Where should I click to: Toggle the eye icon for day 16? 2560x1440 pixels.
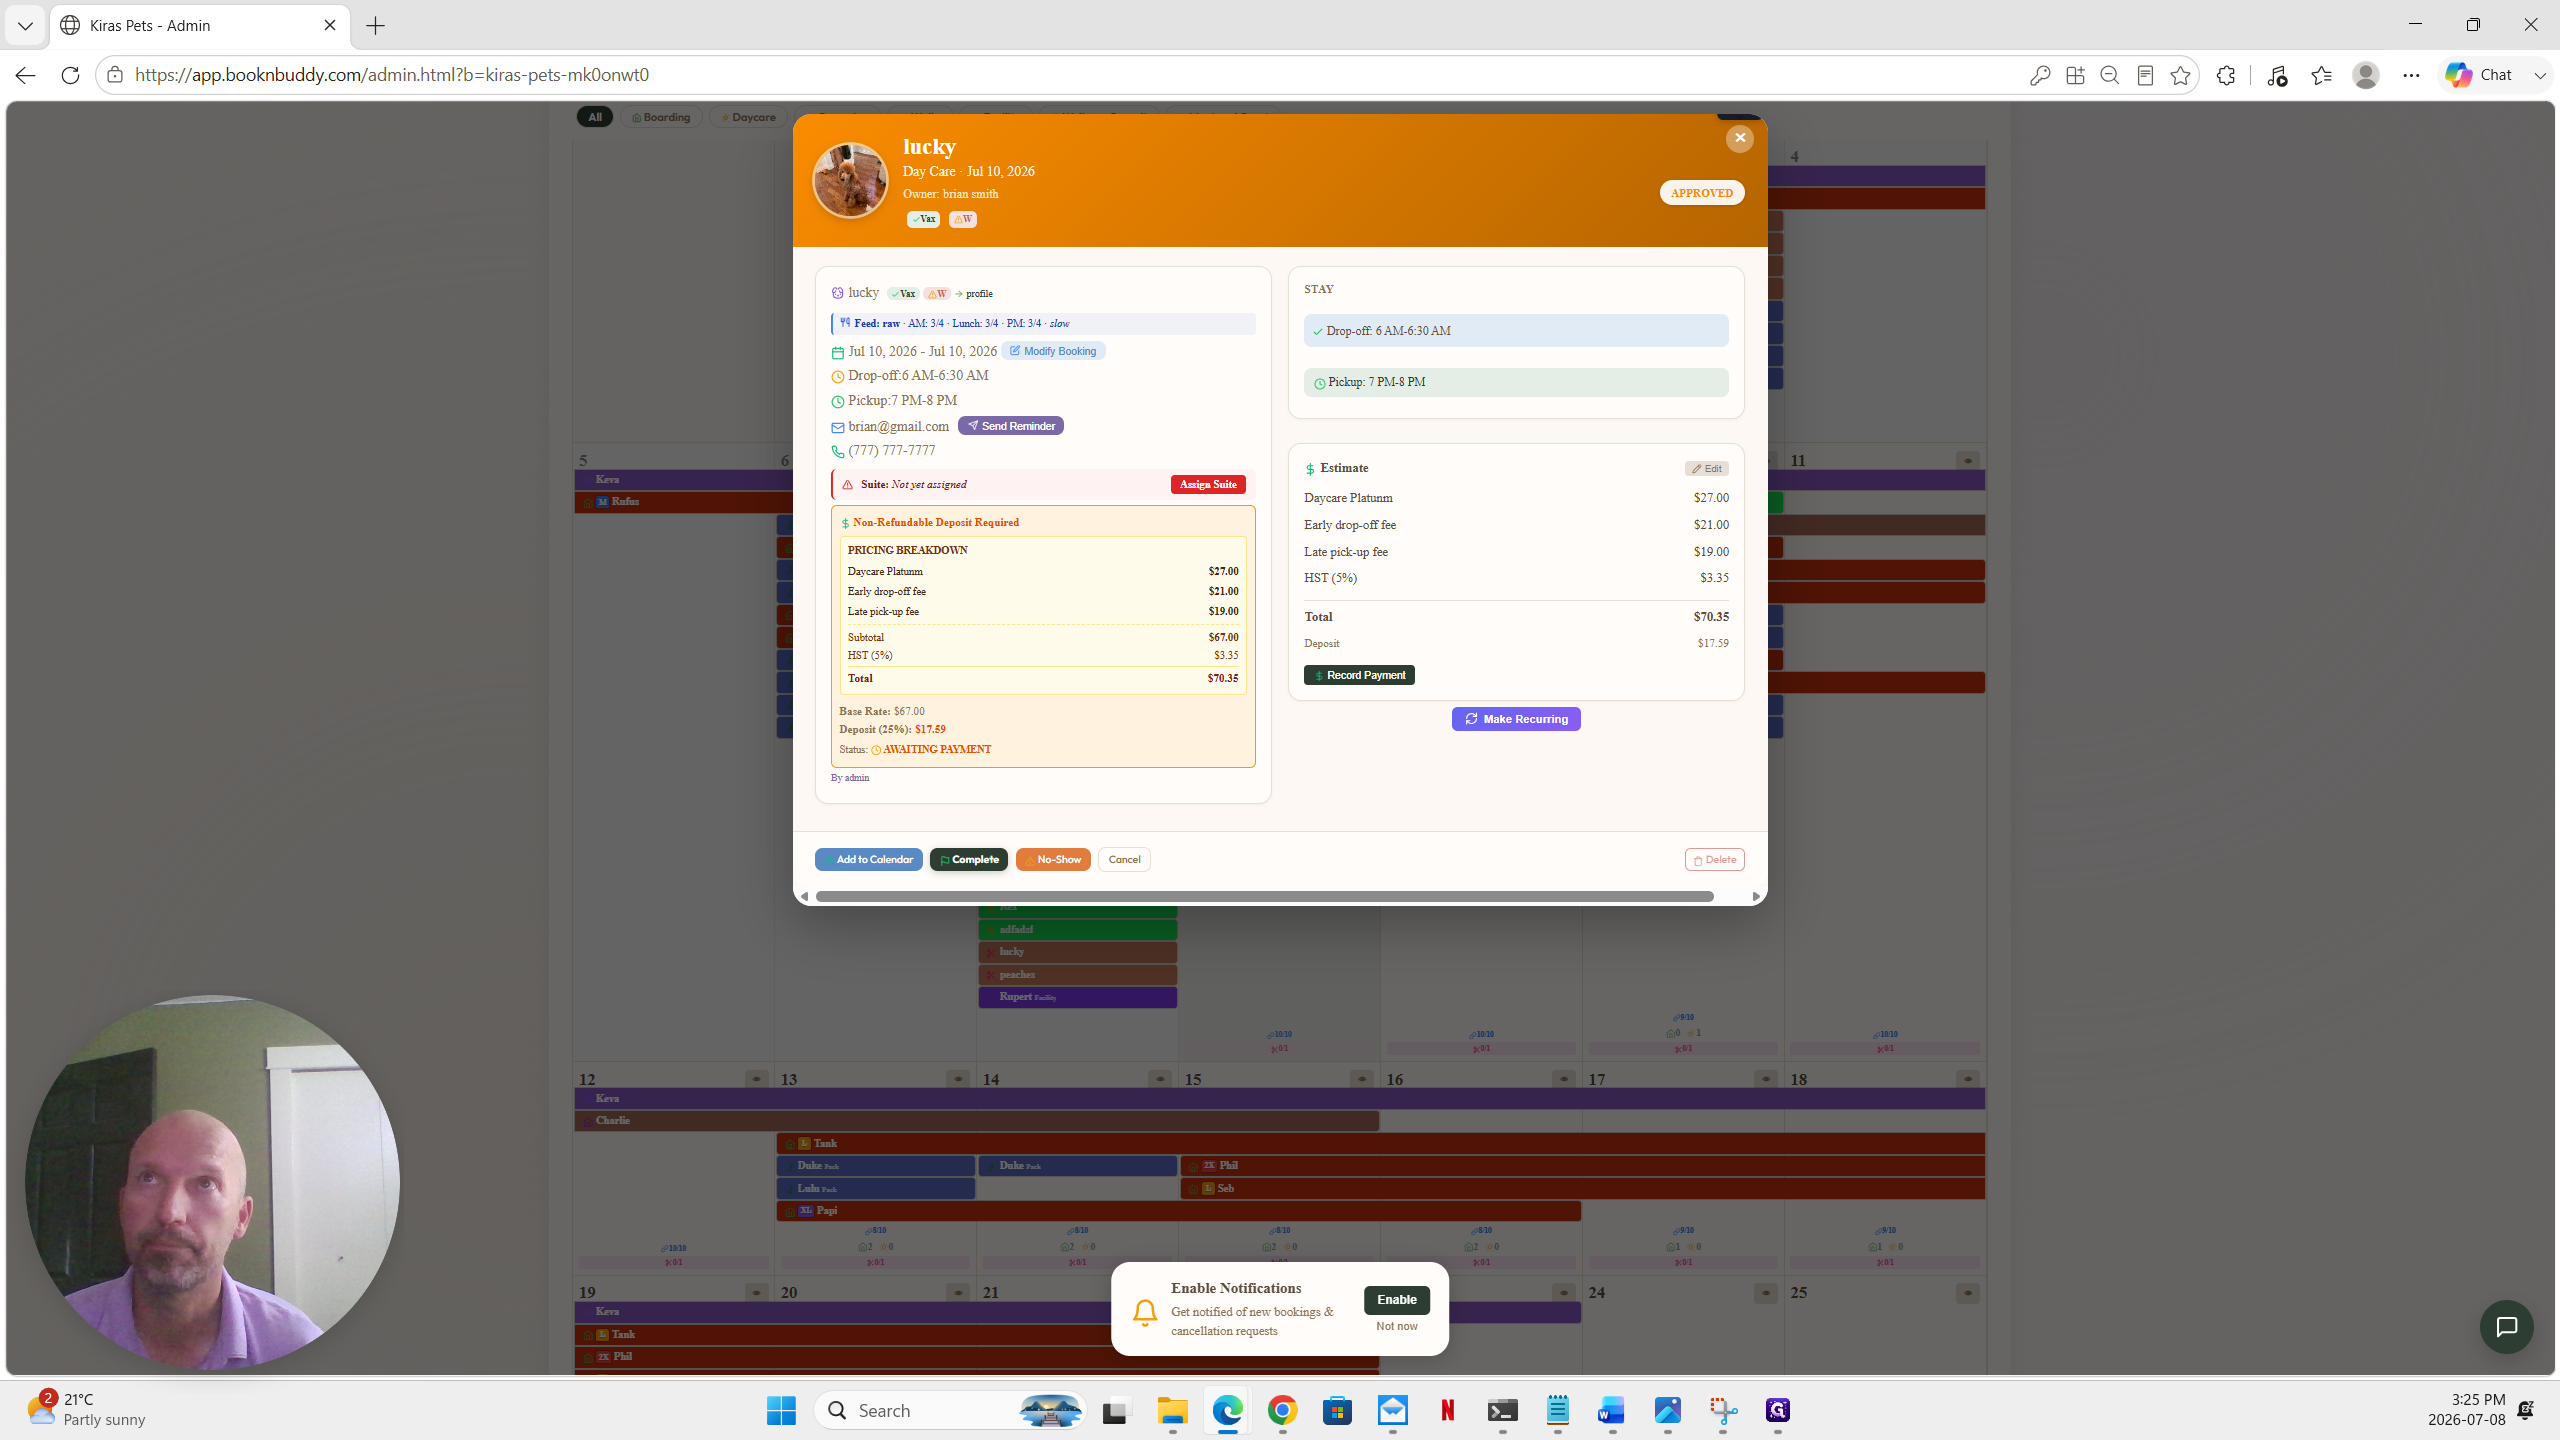[x=1564, y=1079]
